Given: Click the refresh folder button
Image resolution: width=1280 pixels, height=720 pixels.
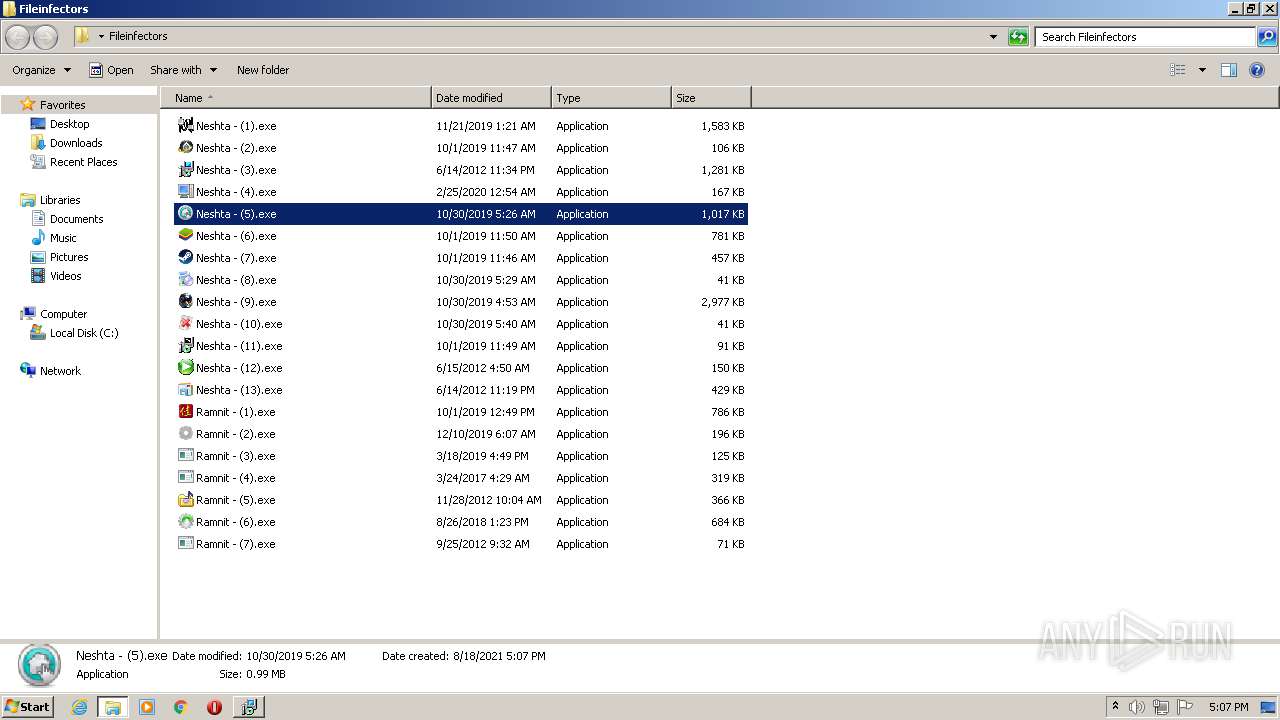Looking at the screenshot, I should (x=1018, y=37).
